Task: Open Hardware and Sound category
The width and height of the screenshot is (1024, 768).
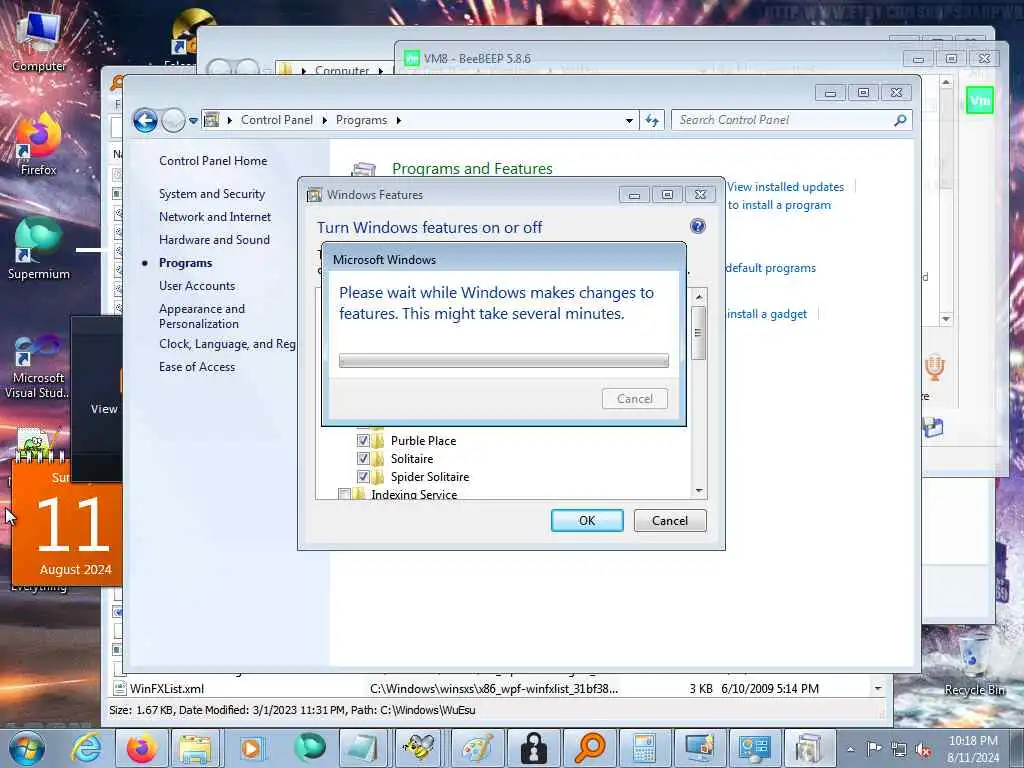Action: (214, 240)
